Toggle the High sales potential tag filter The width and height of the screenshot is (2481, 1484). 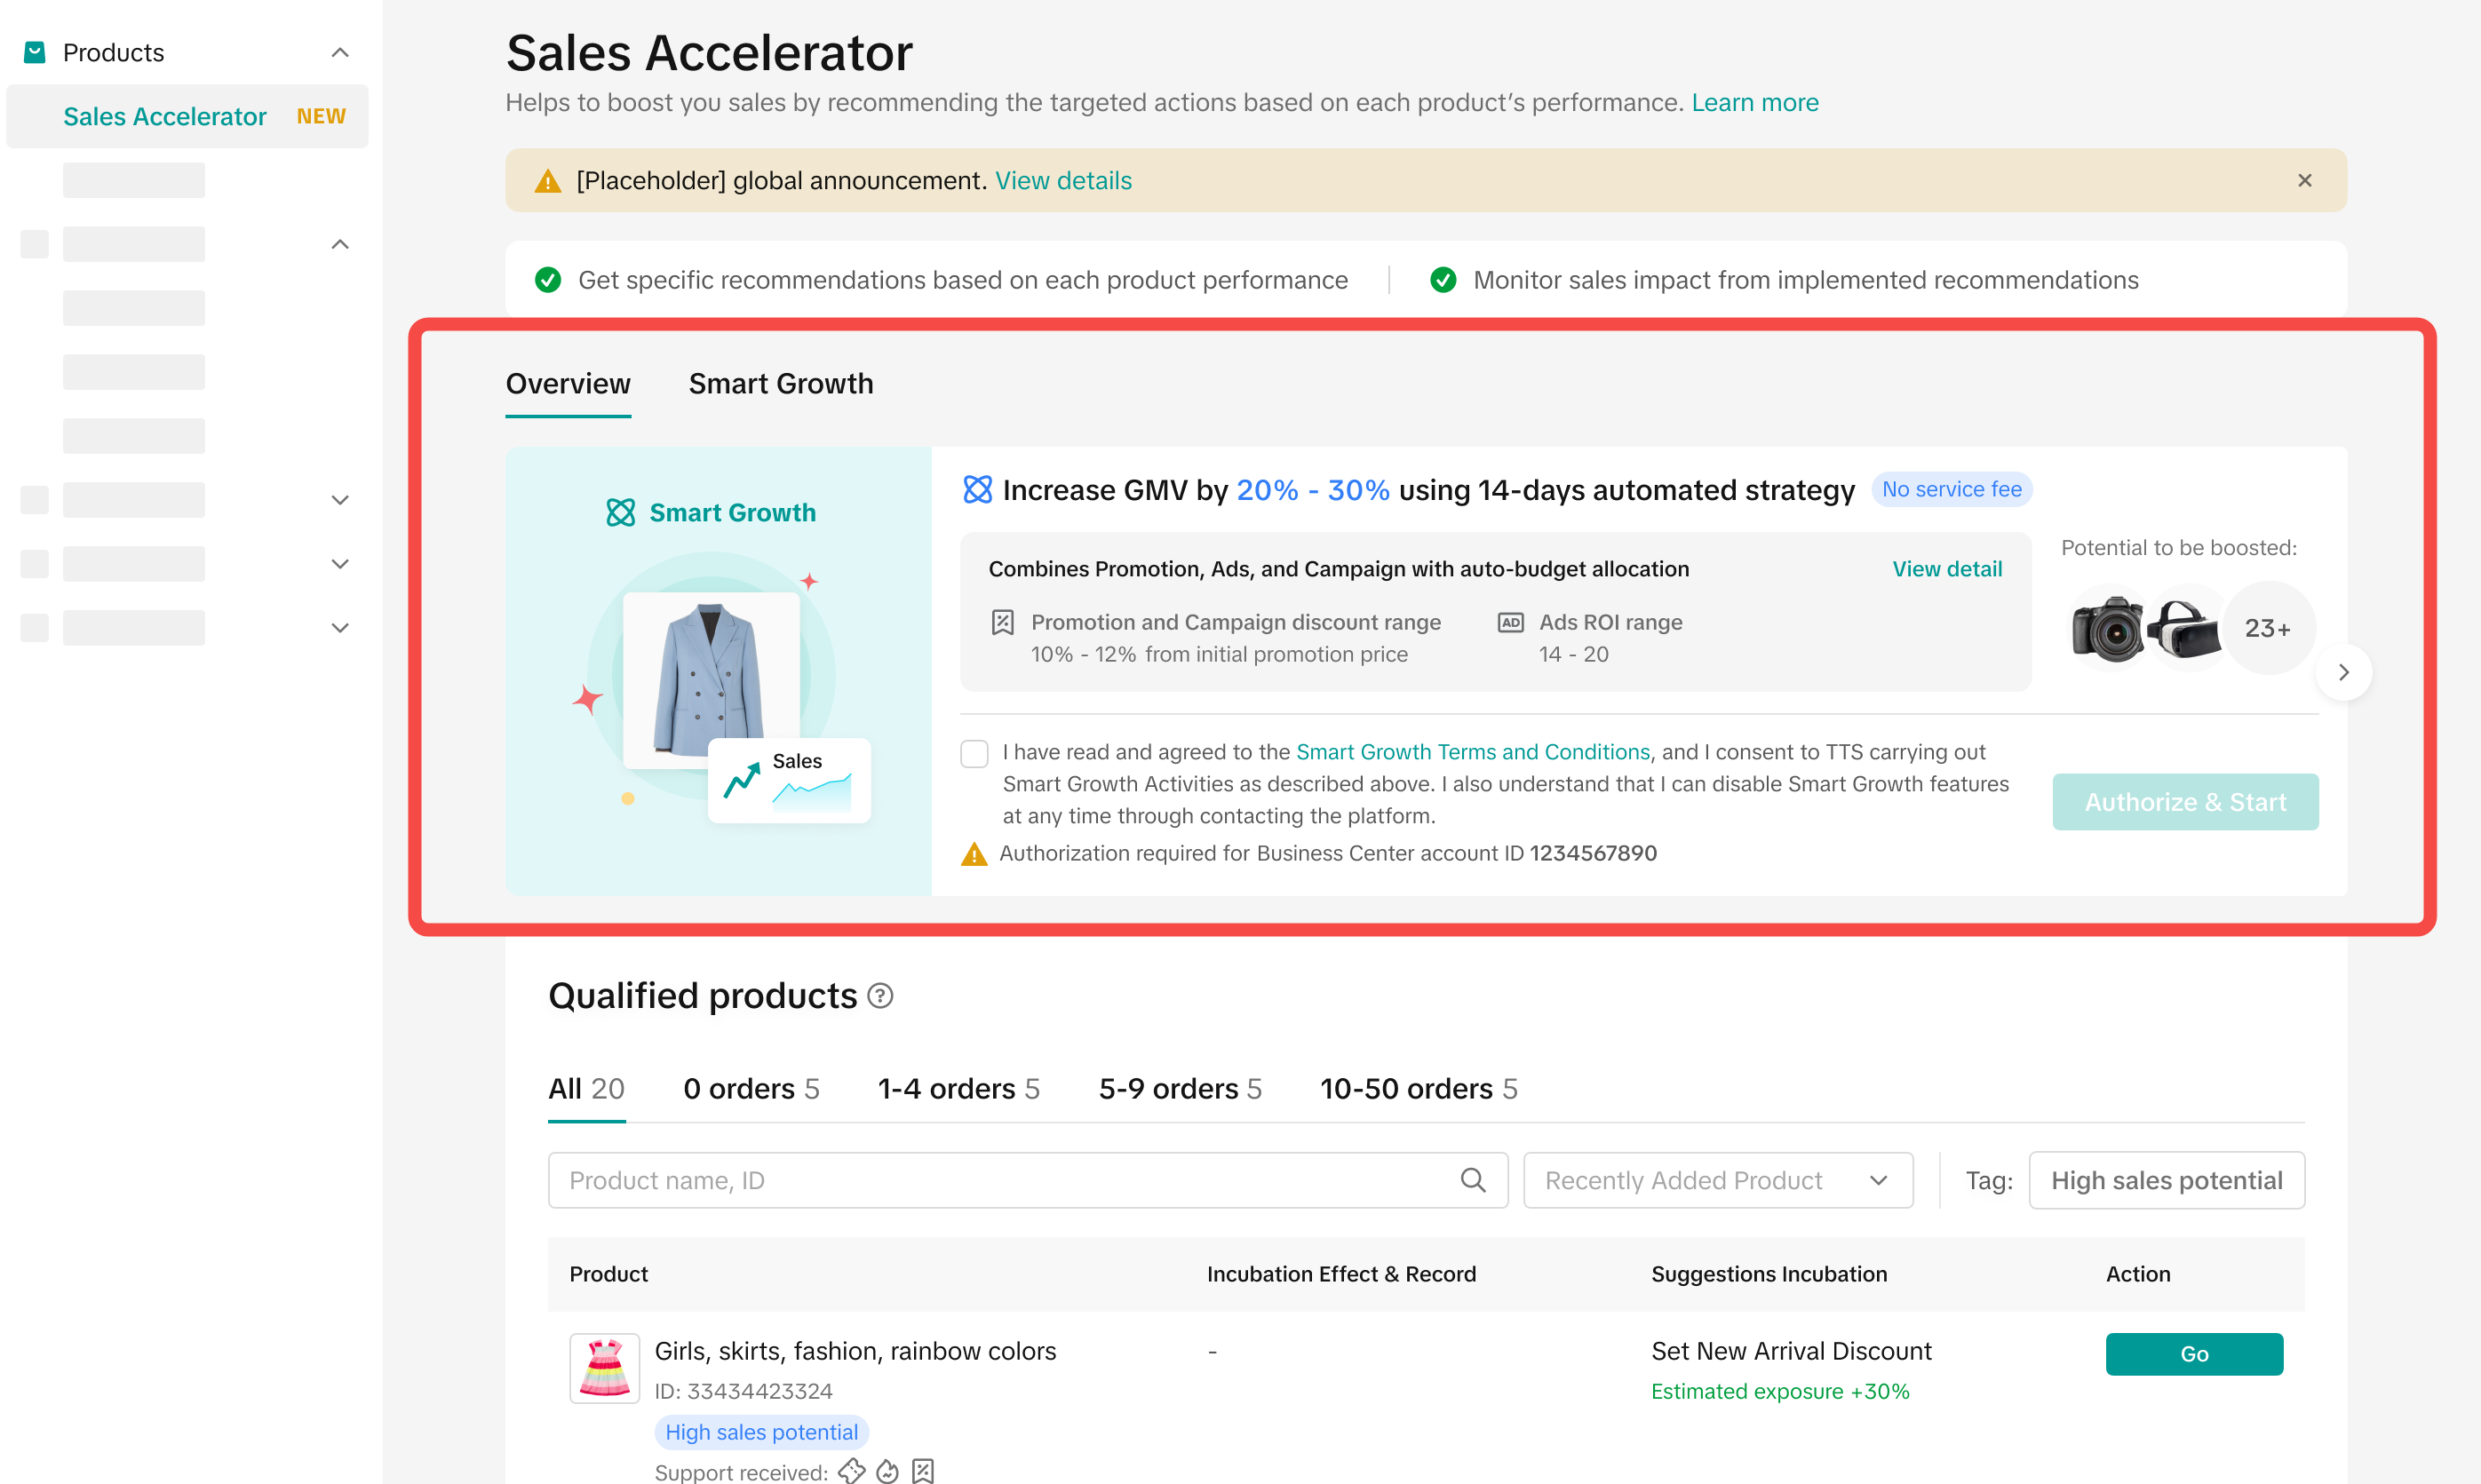coord(2166,1180)
